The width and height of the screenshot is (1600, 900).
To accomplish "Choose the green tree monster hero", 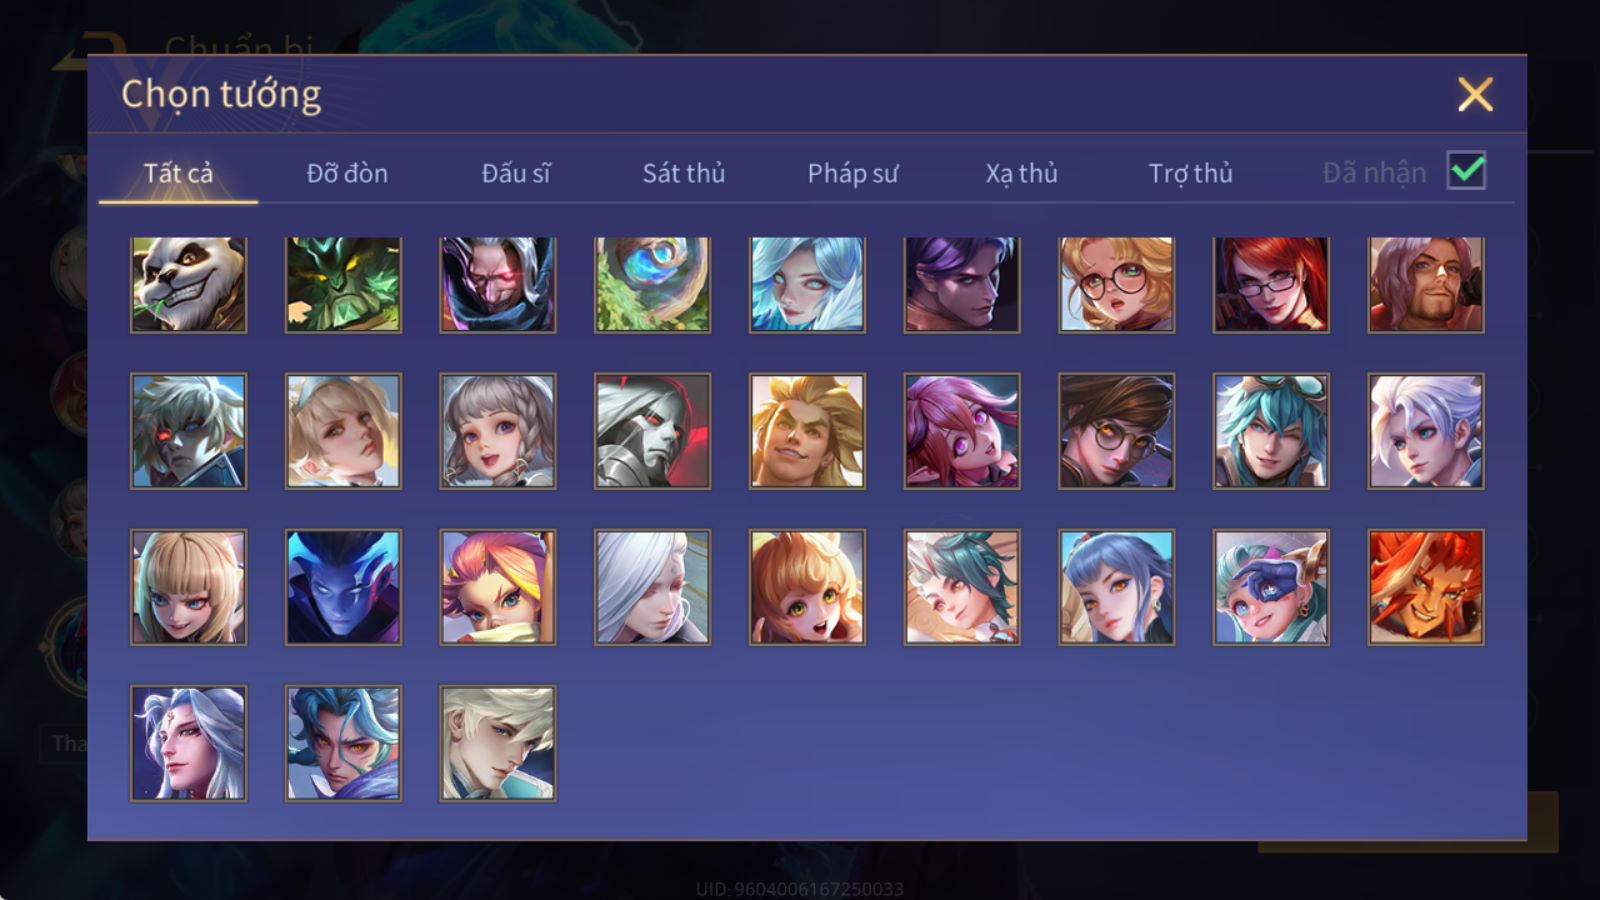I will click(x=343, y=285).
